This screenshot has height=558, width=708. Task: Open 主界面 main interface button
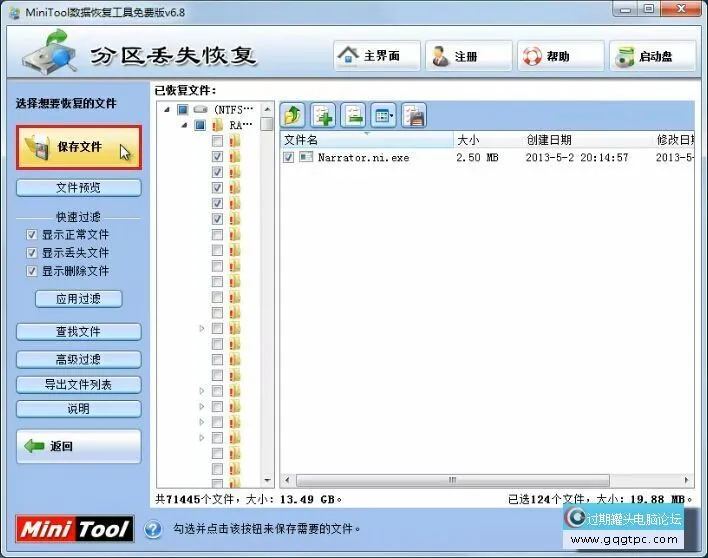[x=377, y=56]
